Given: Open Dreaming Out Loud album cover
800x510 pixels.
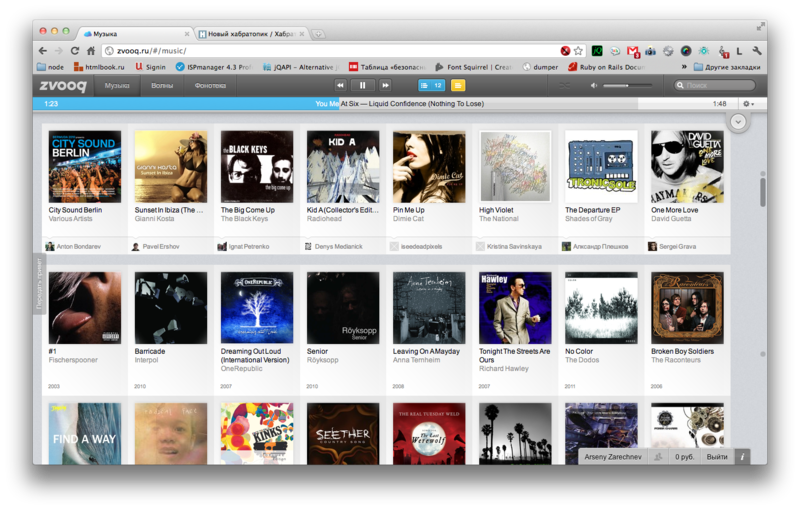Looking at the screenshot, I should tap(257, 308).
